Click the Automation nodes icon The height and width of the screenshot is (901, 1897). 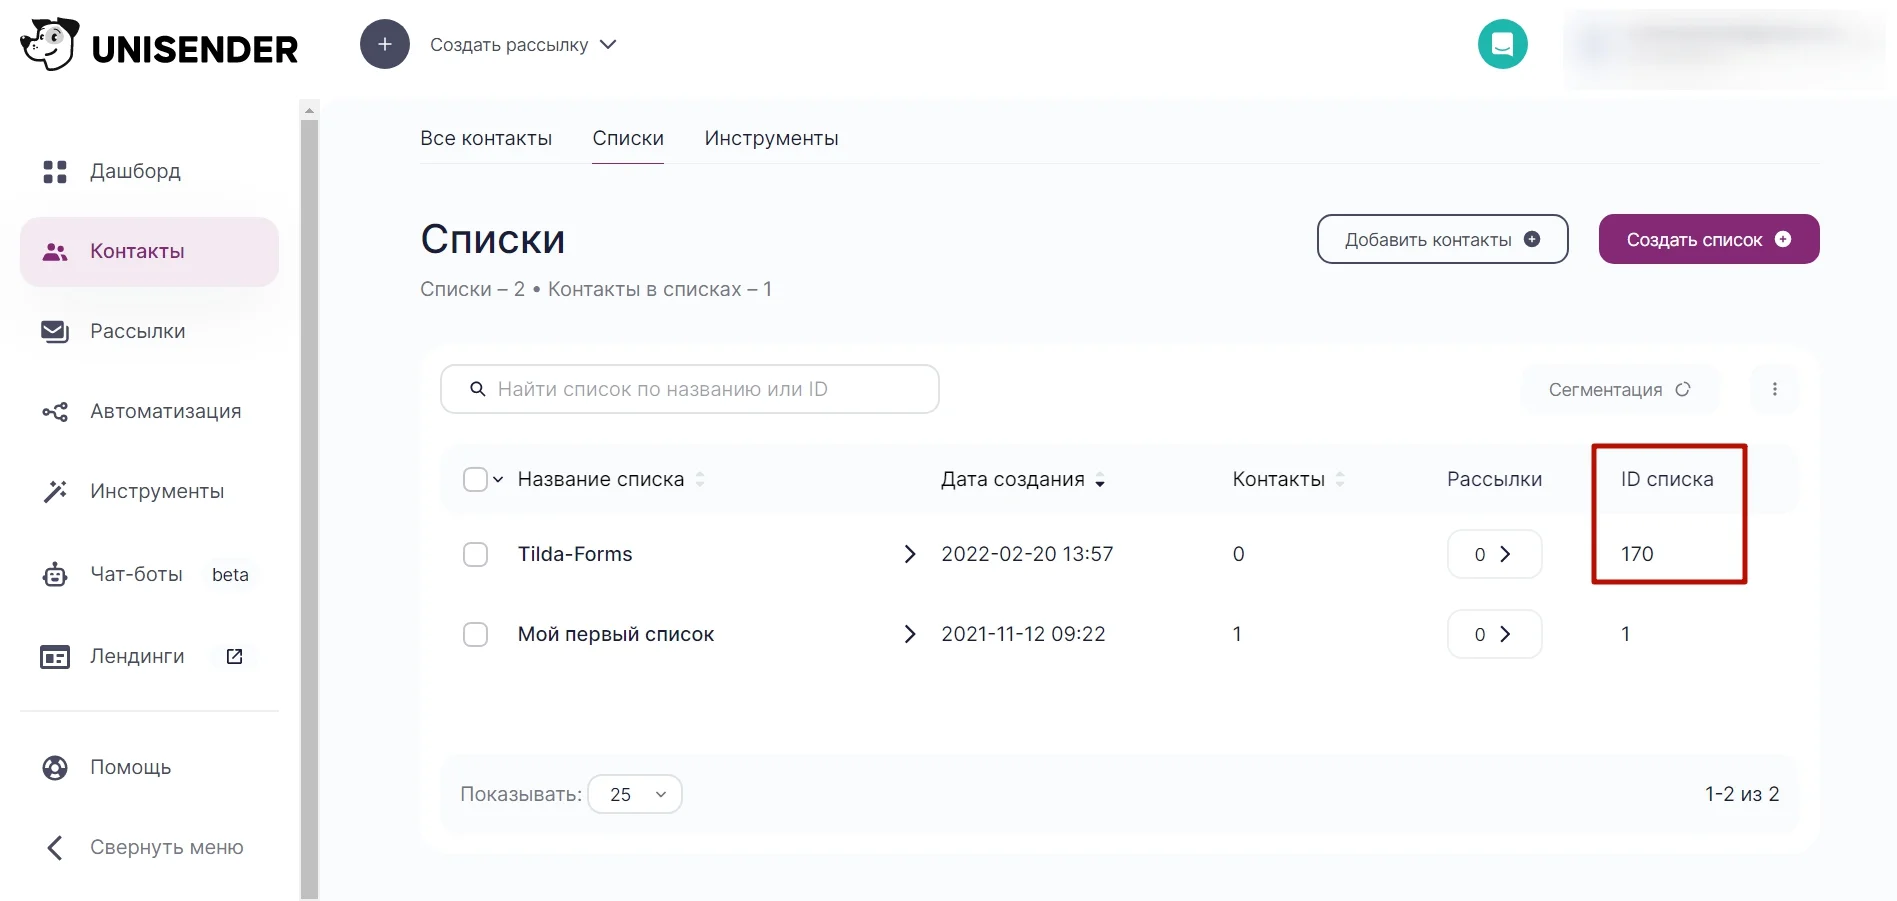click(x=55, y=412)
